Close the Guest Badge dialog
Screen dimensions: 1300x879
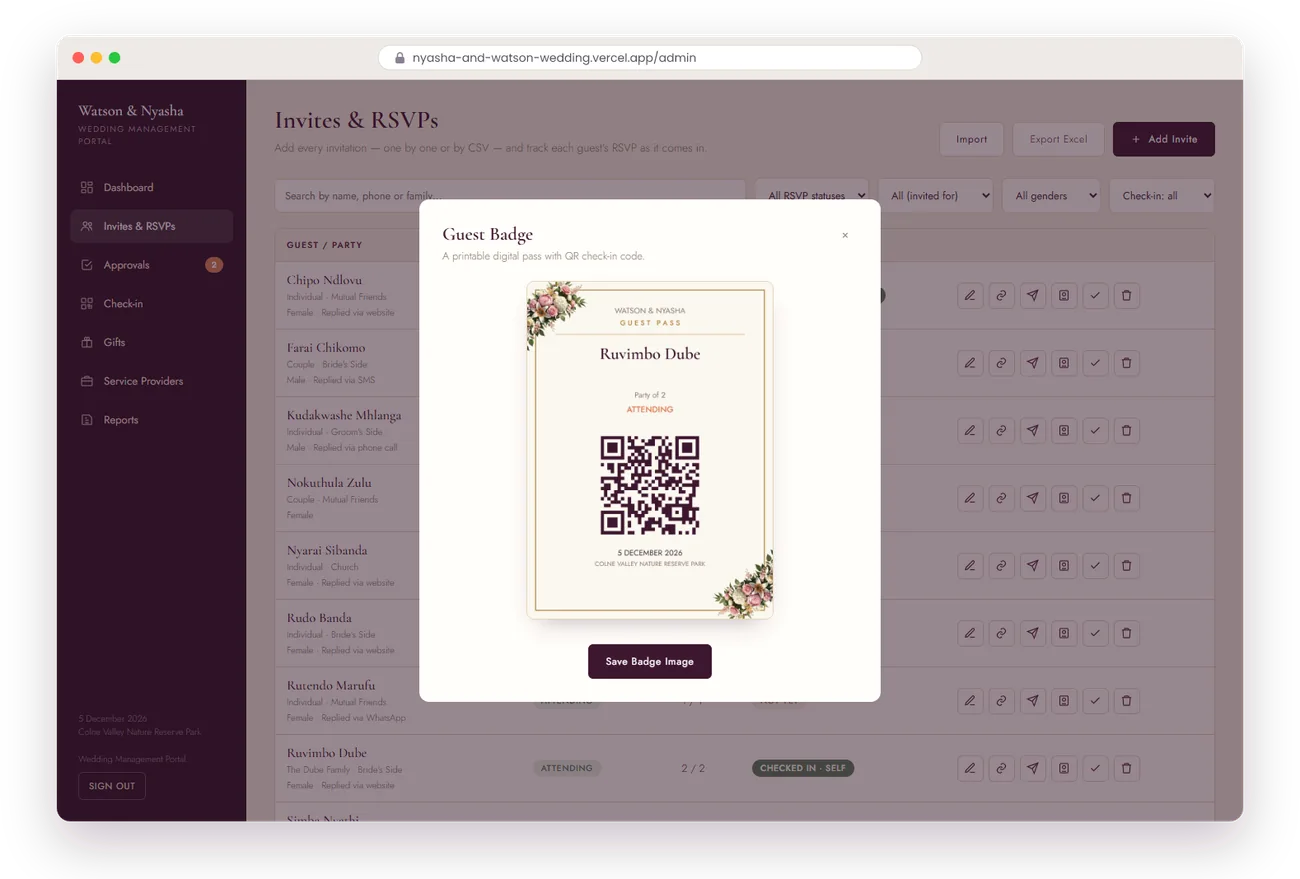845,236
